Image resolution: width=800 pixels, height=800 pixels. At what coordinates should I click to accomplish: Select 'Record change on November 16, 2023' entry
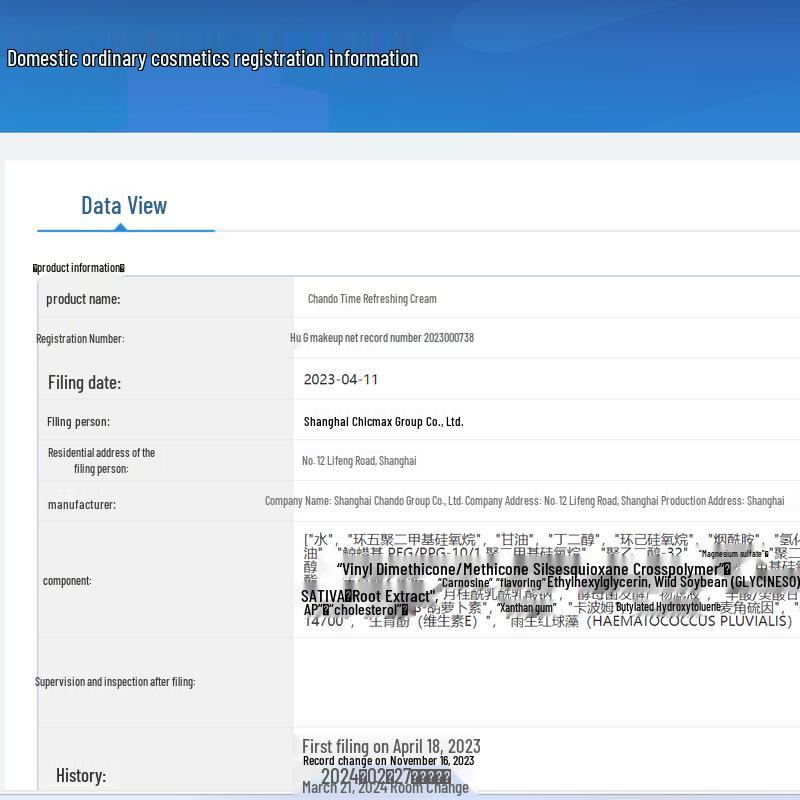pos(389,761)
